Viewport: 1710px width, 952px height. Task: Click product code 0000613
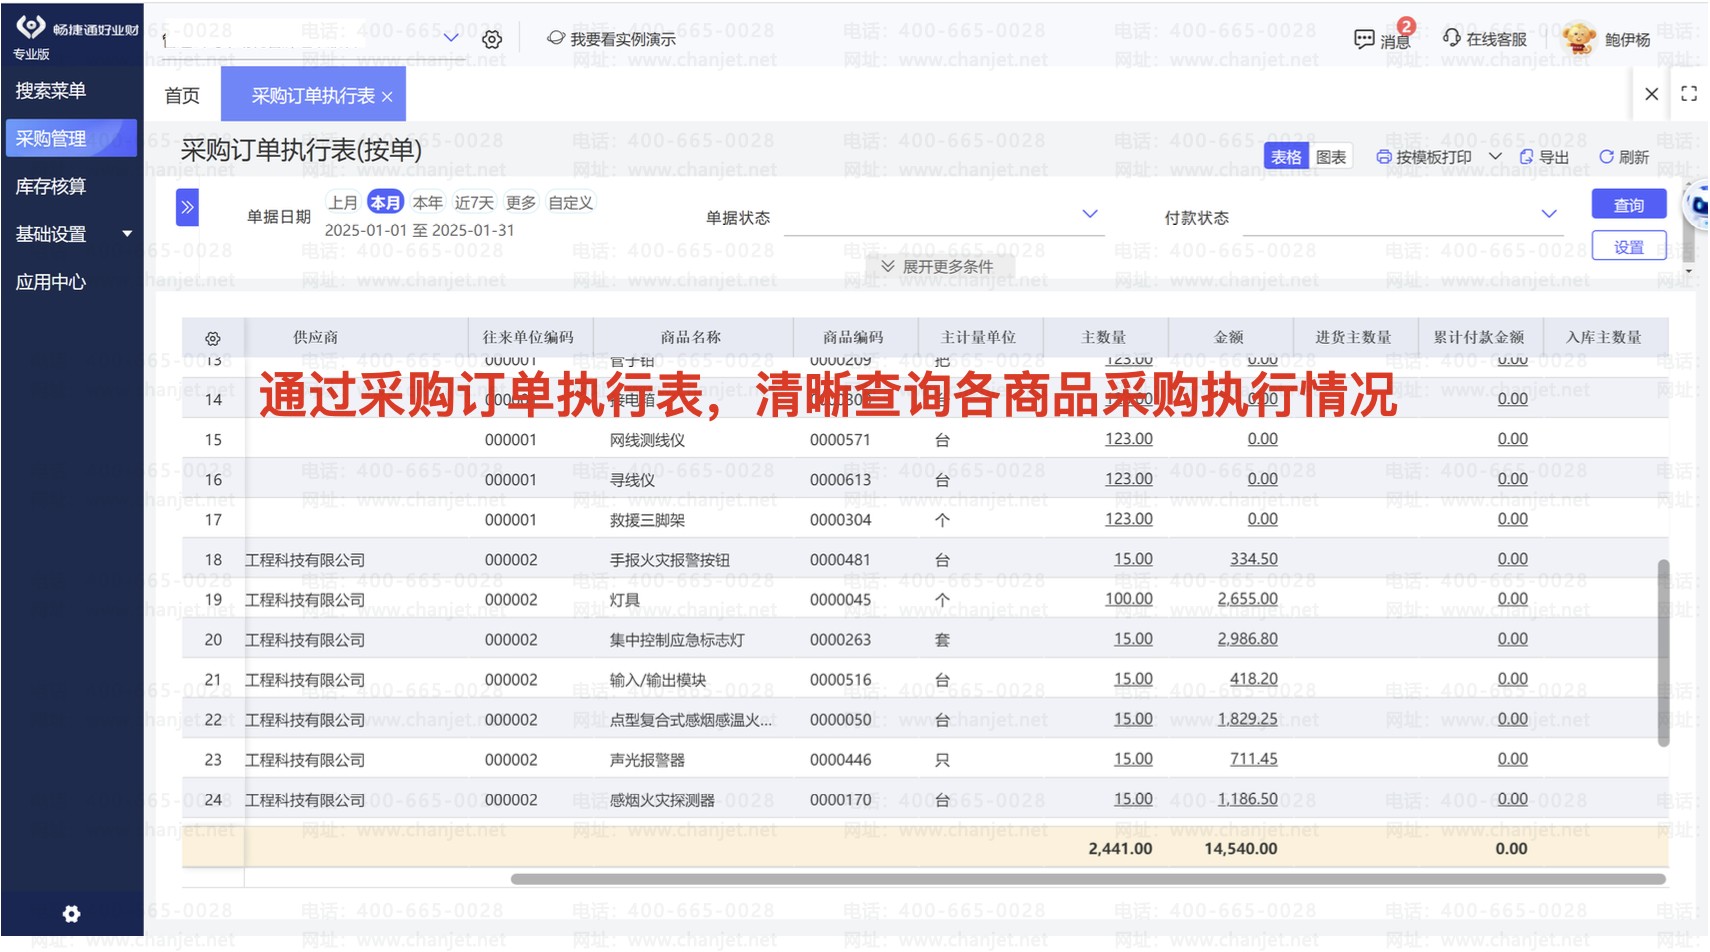(x=840, y=480)
